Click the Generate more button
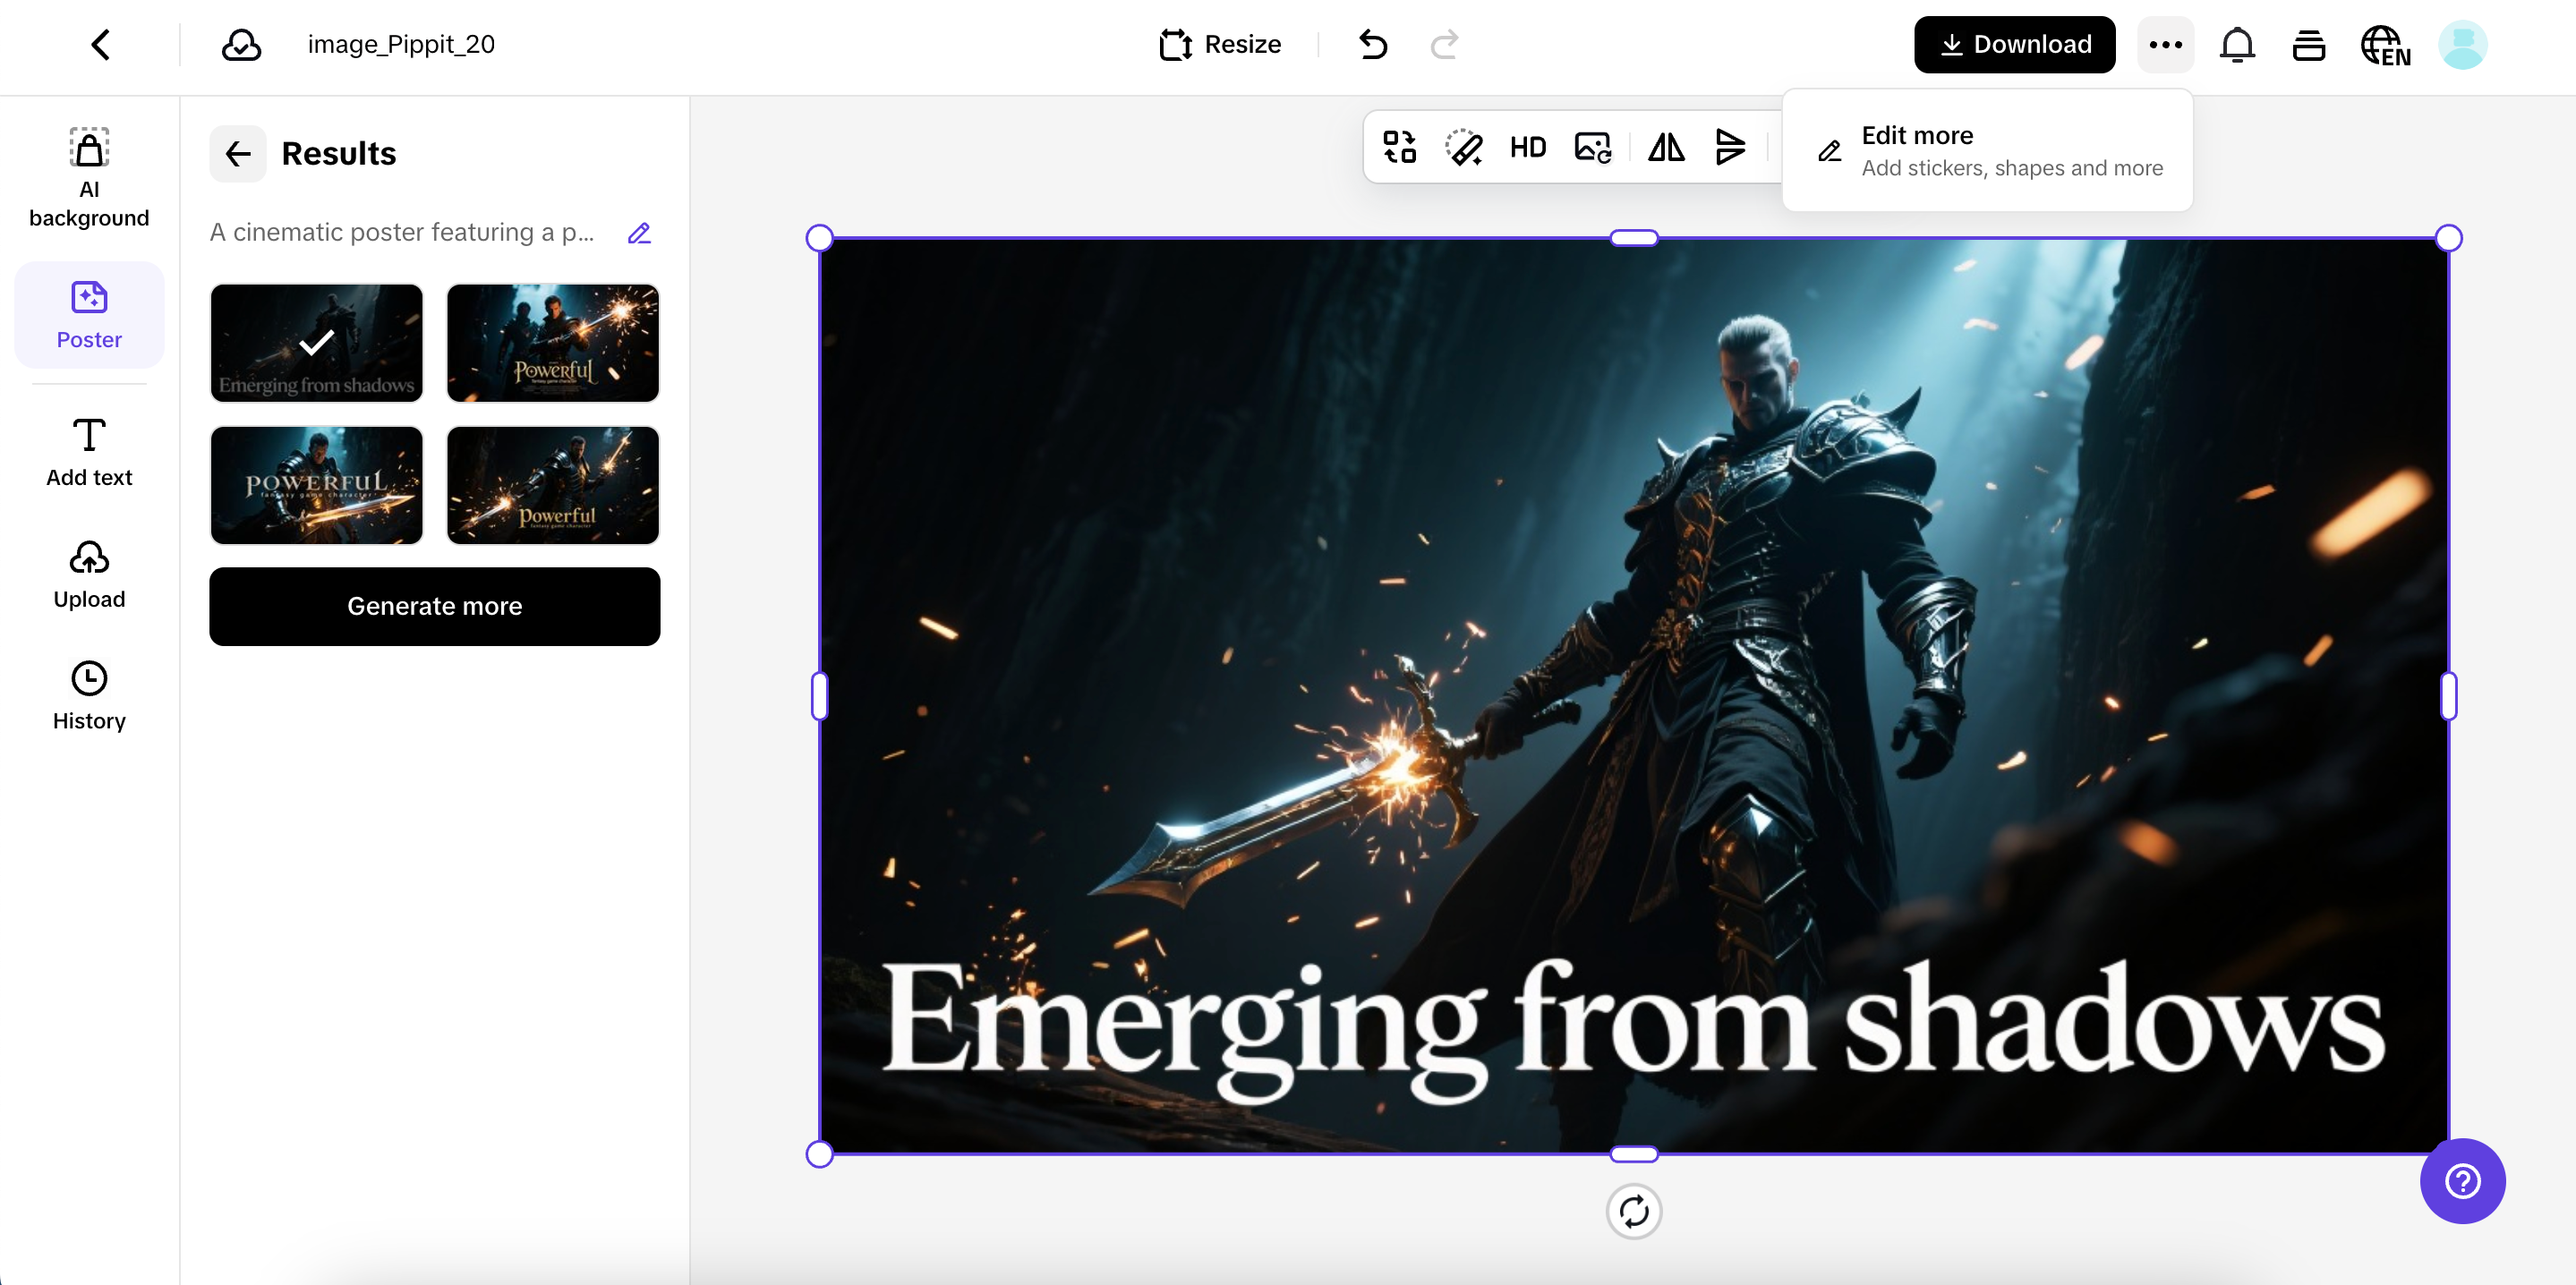 click(434, 606)
